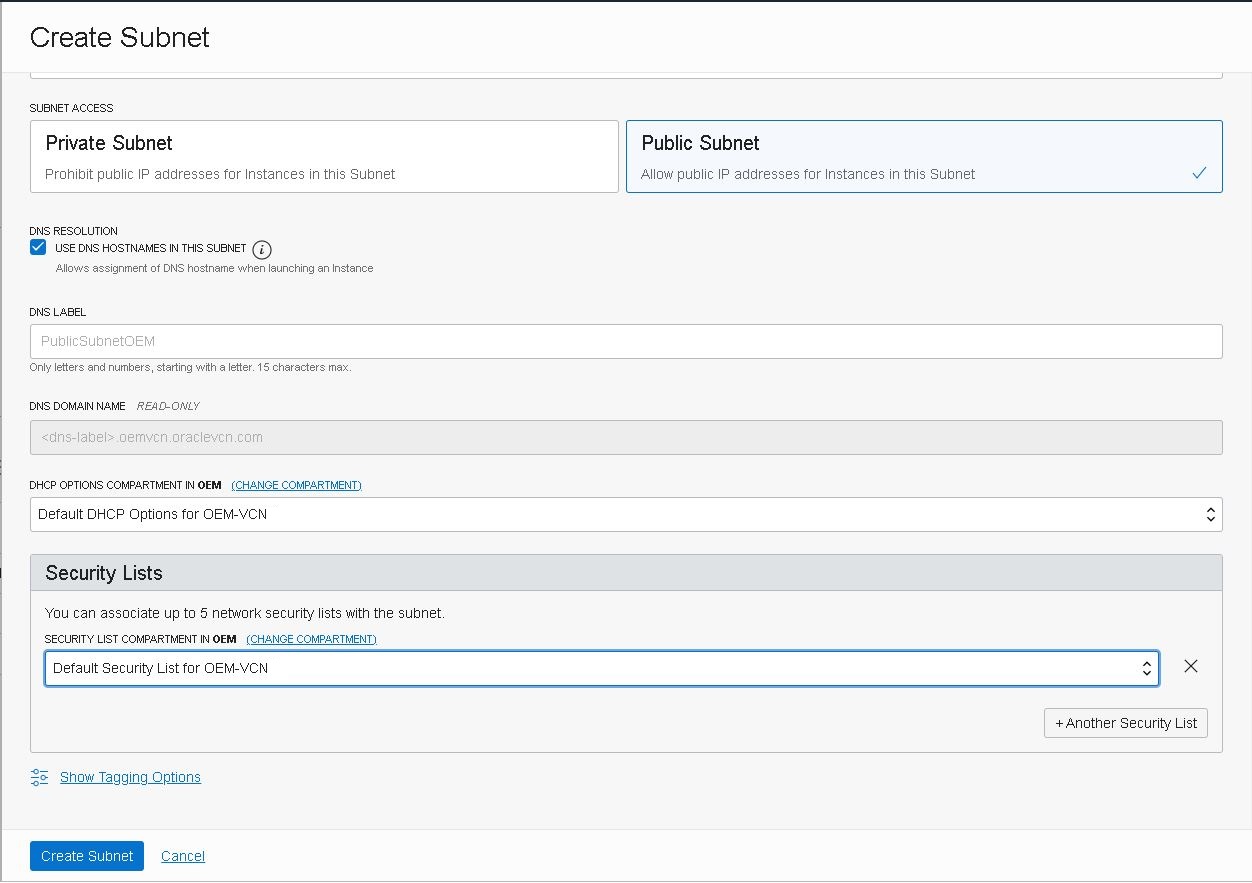Click the stepper arrows on Security List field

click(x=1146, y=668)
